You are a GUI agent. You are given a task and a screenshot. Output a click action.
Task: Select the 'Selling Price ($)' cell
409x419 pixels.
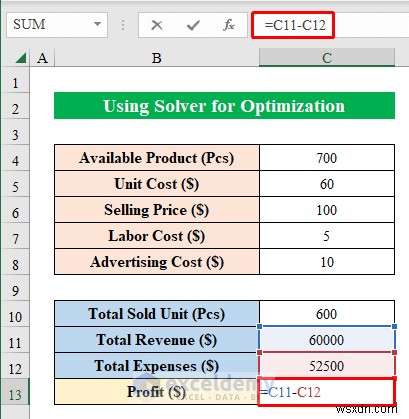tap(157, 210)
